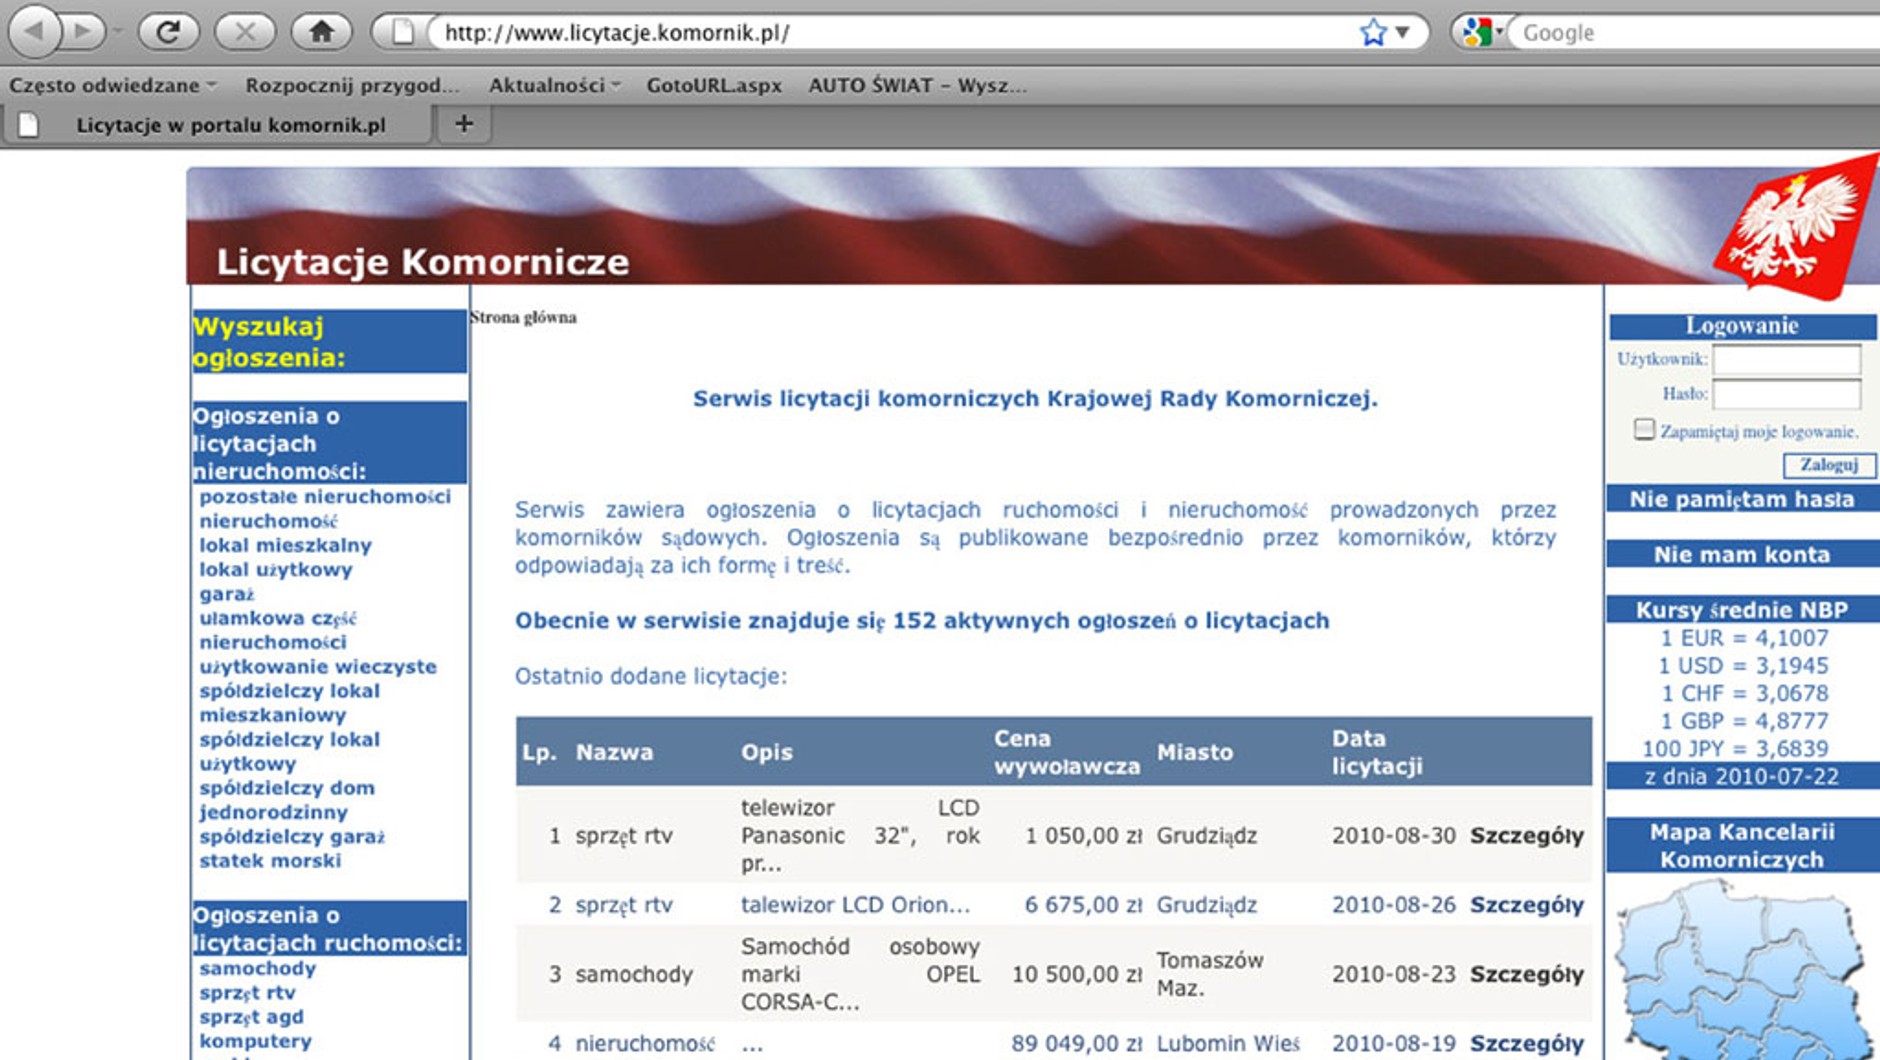Open Szczegóły for the Panasonic telewizor listing
This screenshot has height=1060, width=1880.
(1526, 836)
